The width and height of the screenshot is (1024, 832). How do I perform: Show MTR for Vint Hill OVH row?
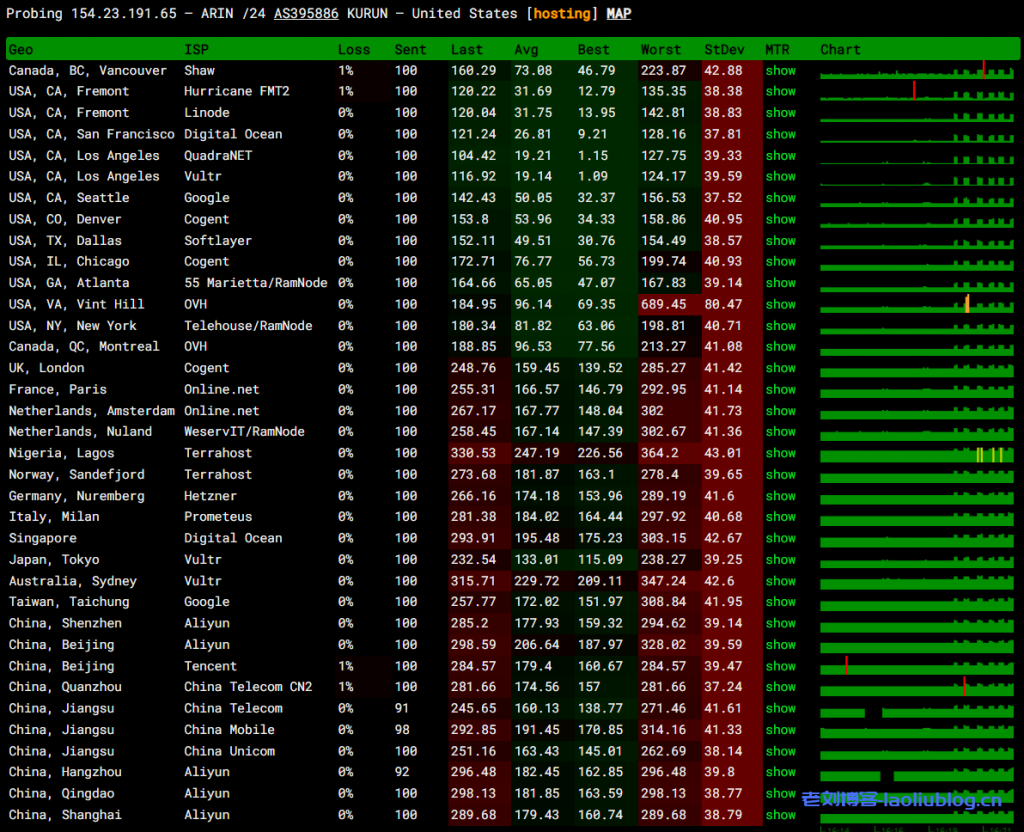(781, 304)
